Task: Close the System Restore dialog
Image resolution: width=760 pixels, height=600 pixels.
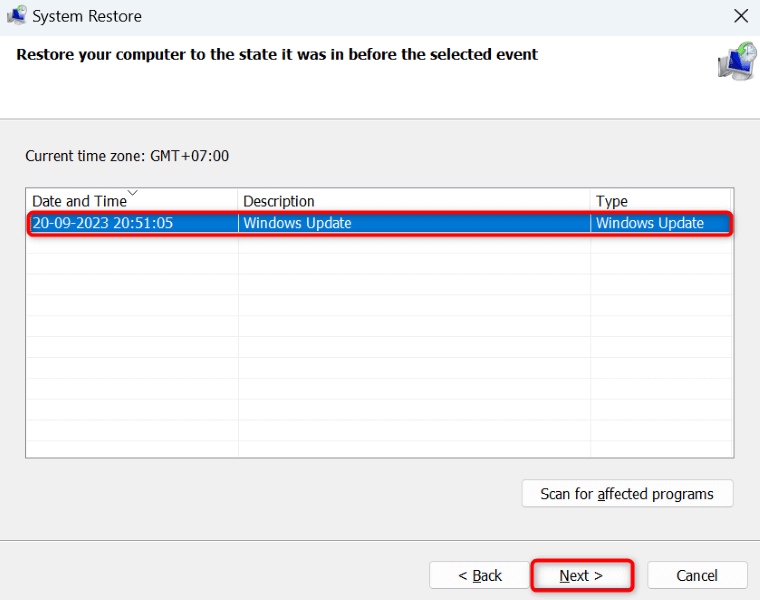Action: tap(741, 16)
